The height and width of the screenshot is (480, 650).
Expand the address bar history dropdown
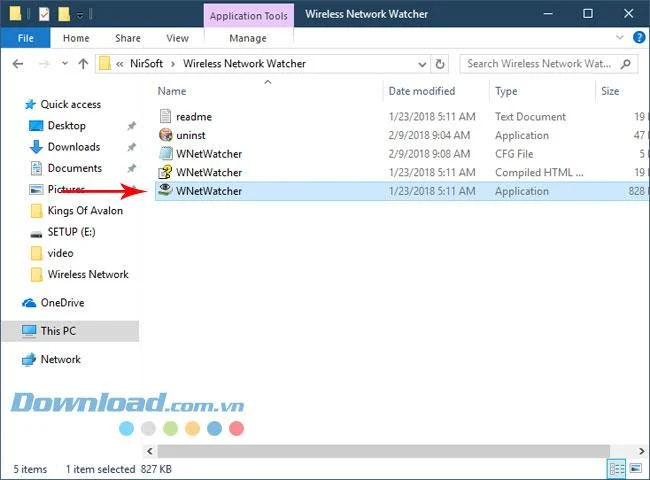(x=422, y=64)
